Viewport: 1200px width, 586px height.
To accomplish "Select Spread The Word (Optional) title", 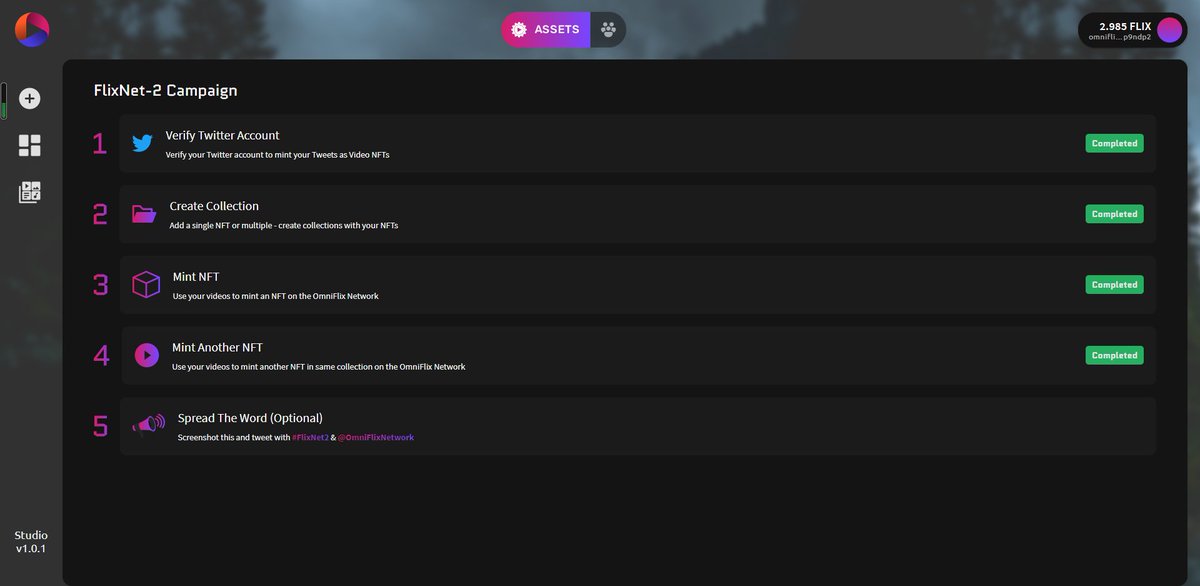I will click(250, 418).
